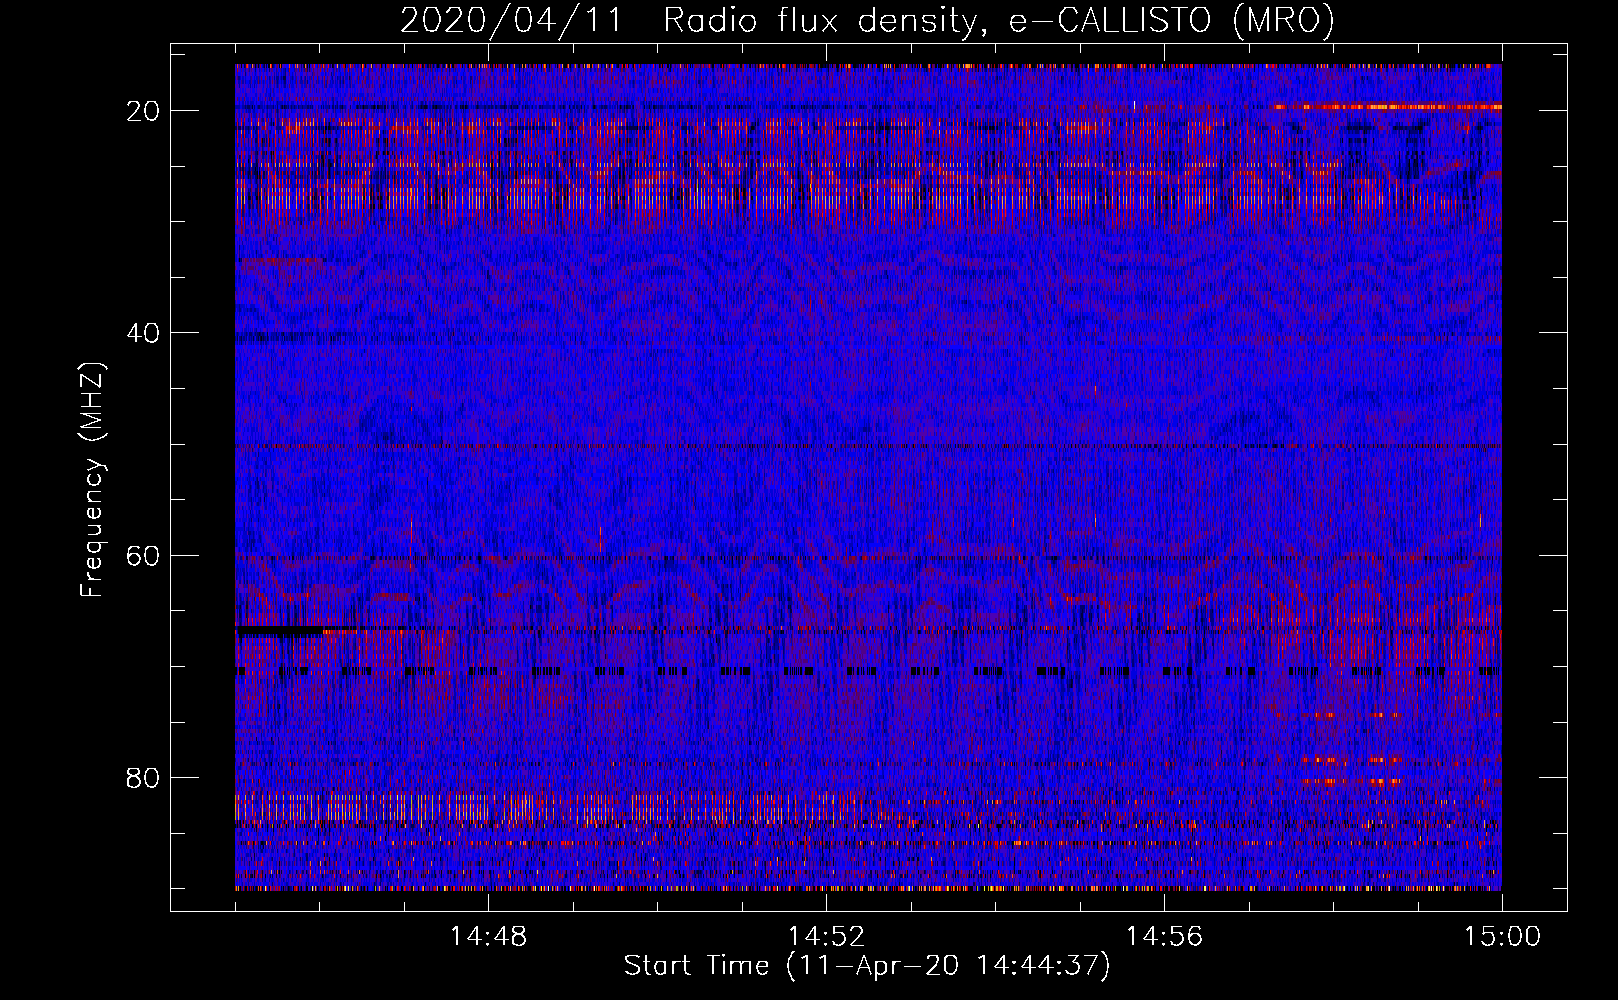This screenshot has height=1000, width=1618.
Task: Select the 60 frequency tick label
Action: [x=143, y=555]
